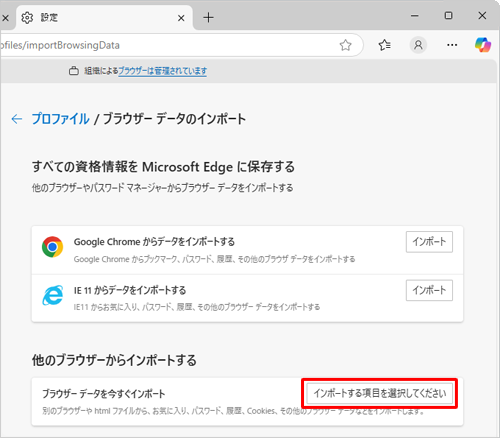The height and width of the screenshot is (438, 500).
Task: Click the Internet Explorer logo icon
Action: (52, 295)
